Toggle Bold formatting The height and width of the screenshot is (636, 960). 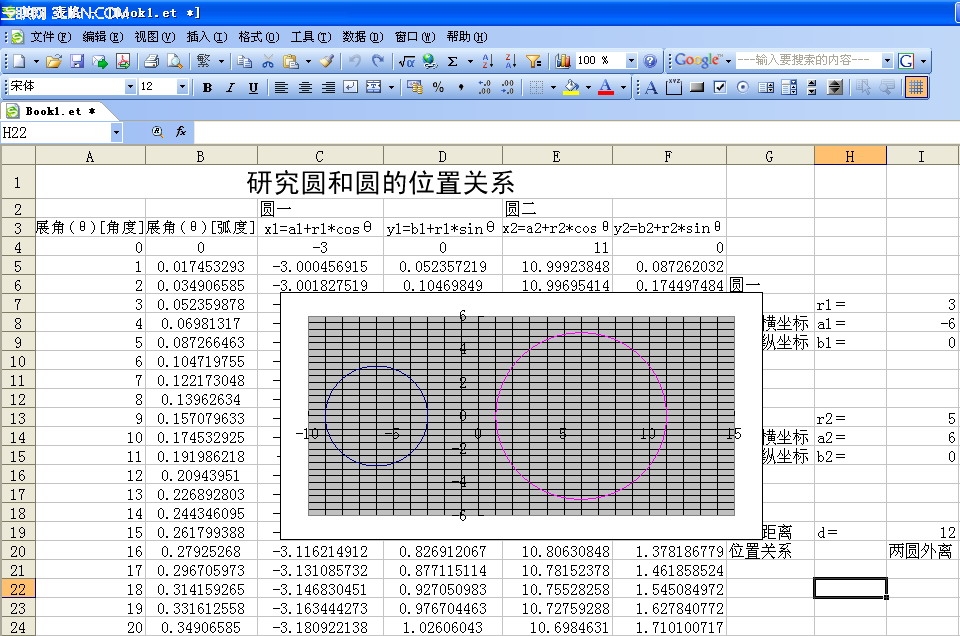tap(207, 87)
